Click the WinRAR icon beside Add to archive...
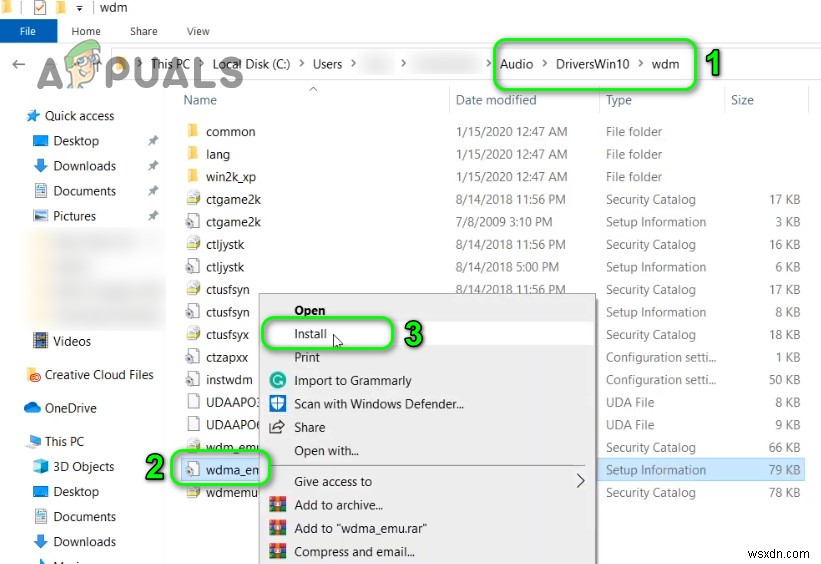 click(x=278, y=505)
